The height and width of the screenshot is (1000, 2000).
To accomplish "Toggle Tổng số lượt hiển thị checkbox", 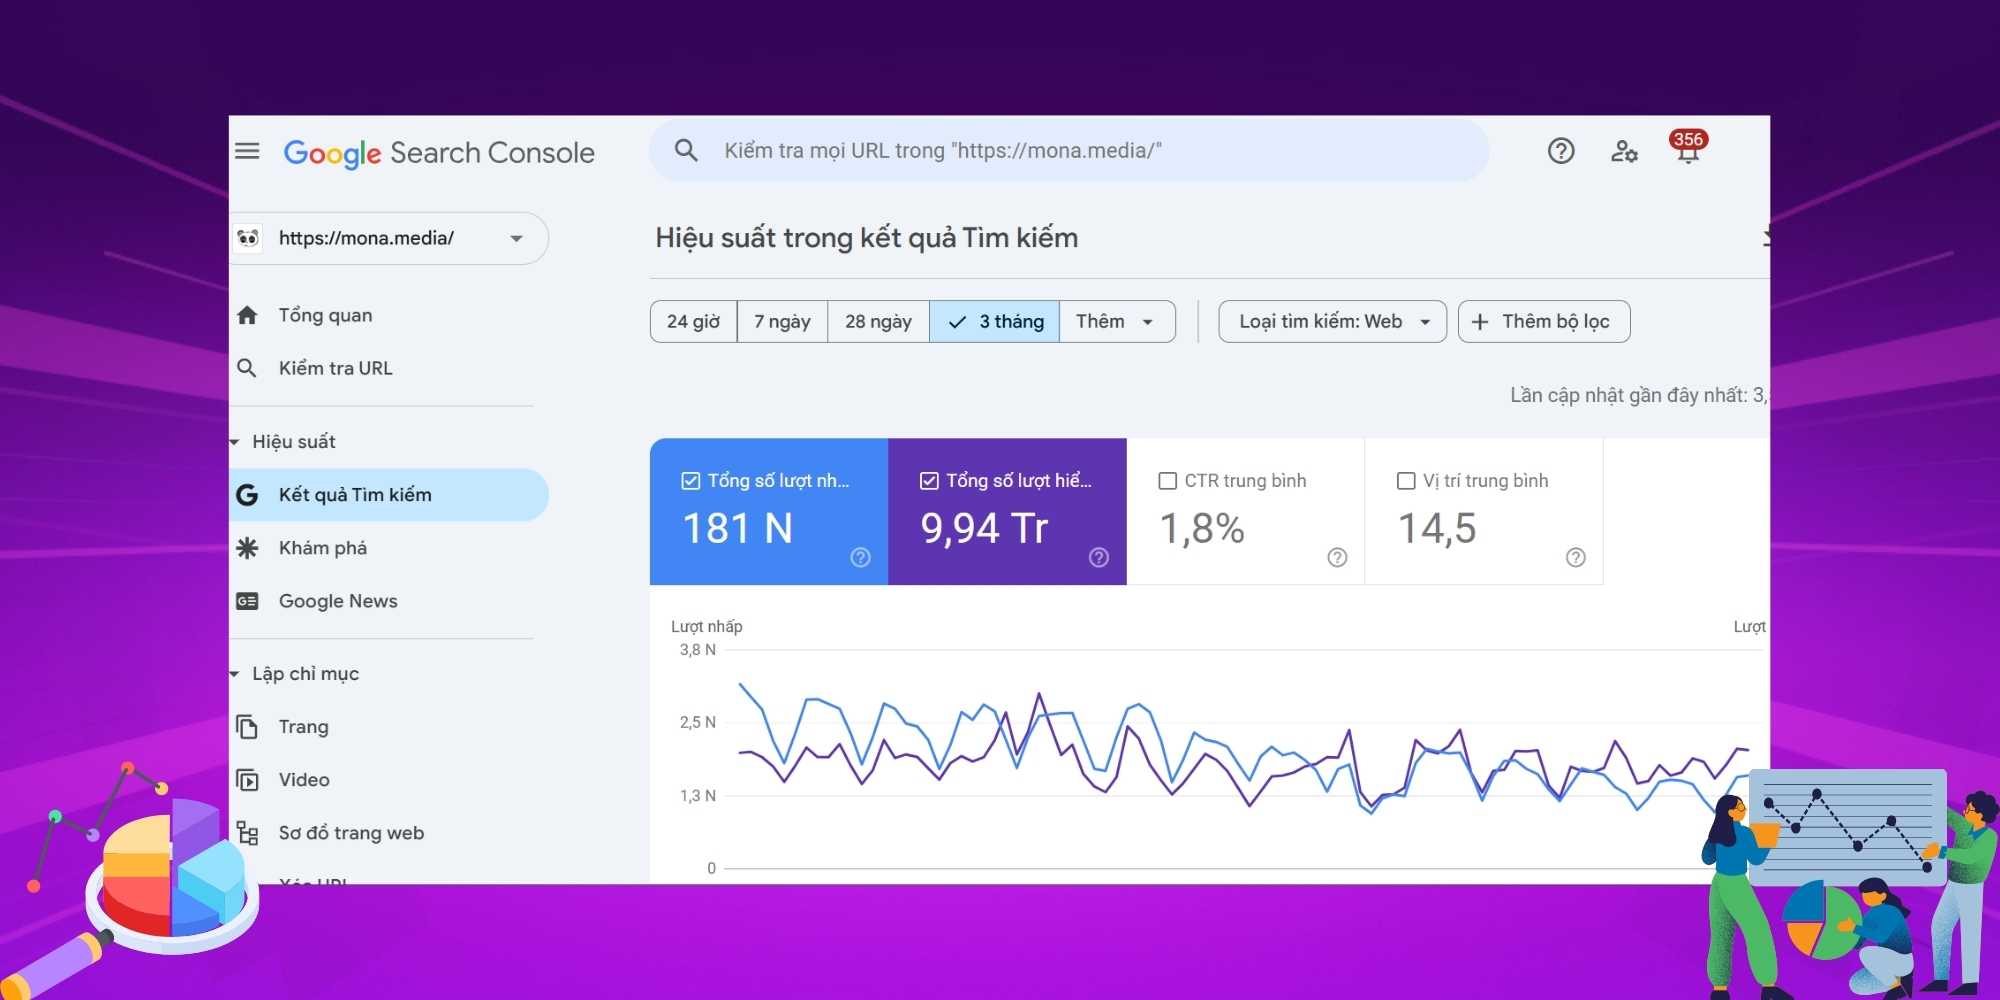I will click(929, 481).
